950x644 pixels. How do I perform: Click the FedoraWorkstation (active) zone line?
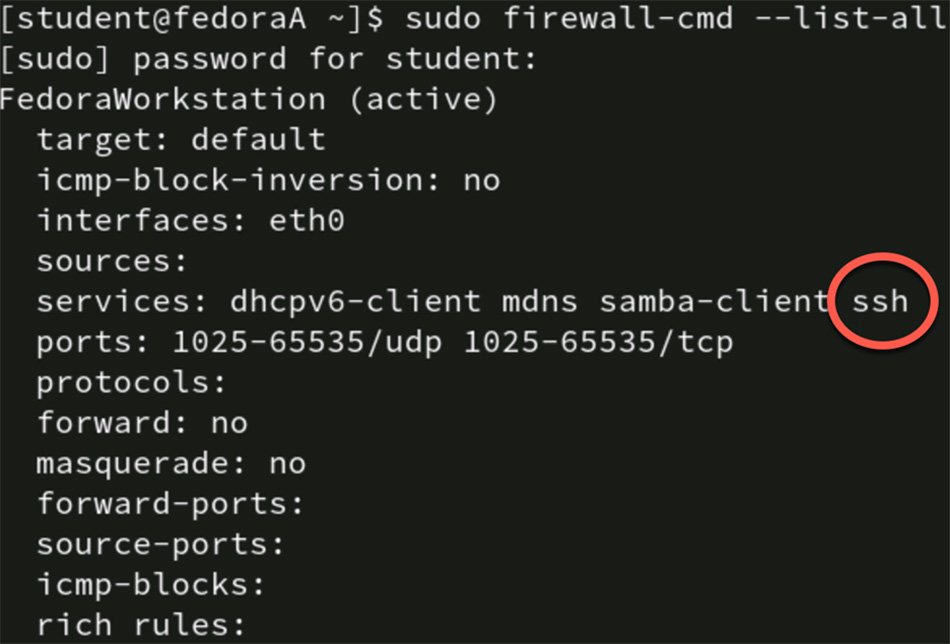coord(248,99)
